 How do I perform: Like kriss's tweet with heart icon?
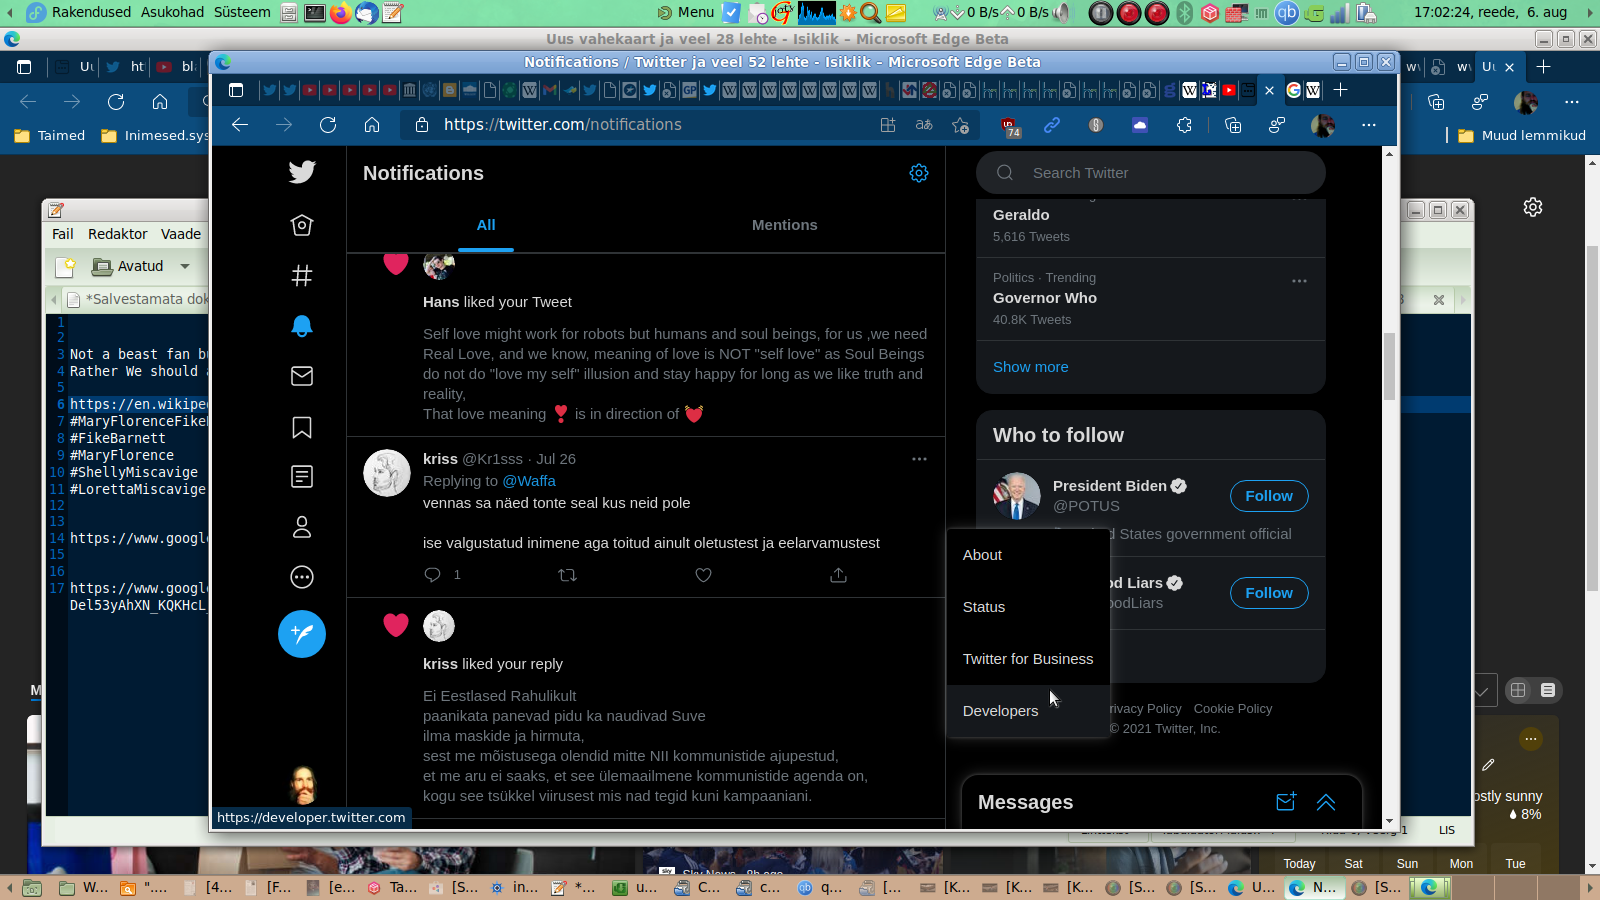point(703,575)
